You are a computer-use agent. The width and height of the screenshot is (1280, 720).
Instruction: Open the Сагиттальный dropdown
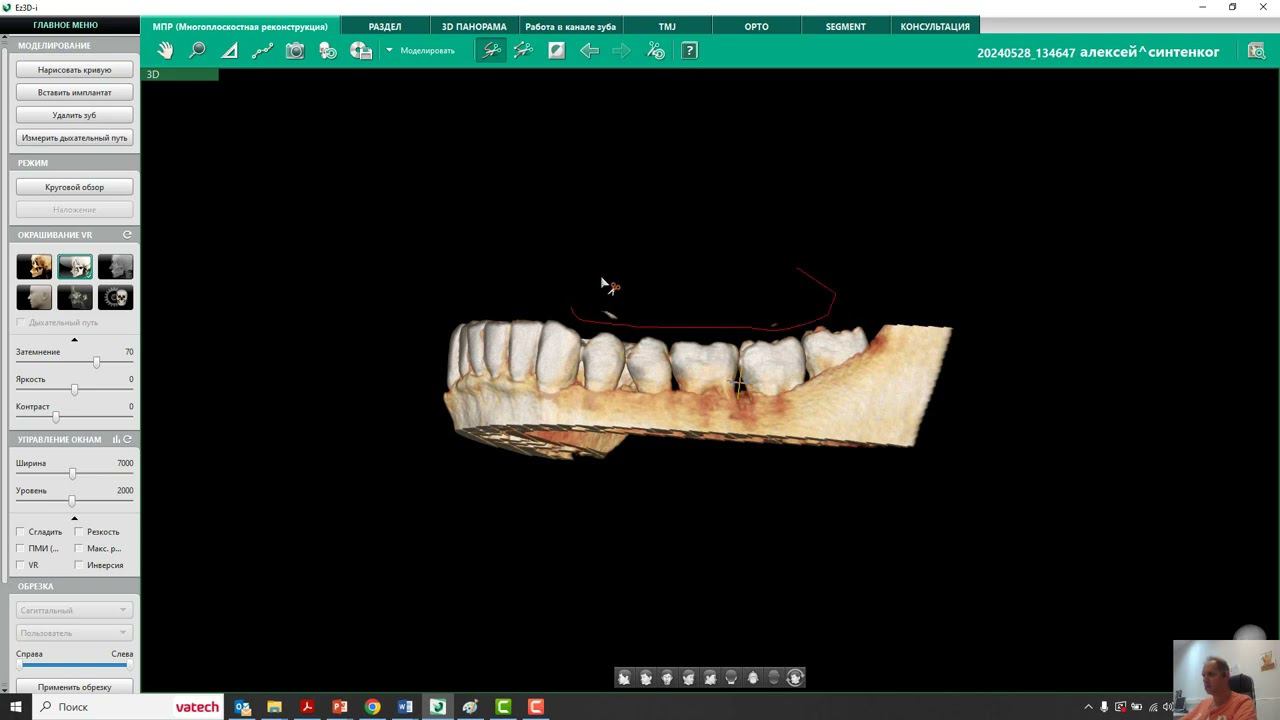[x=74, y=610]
